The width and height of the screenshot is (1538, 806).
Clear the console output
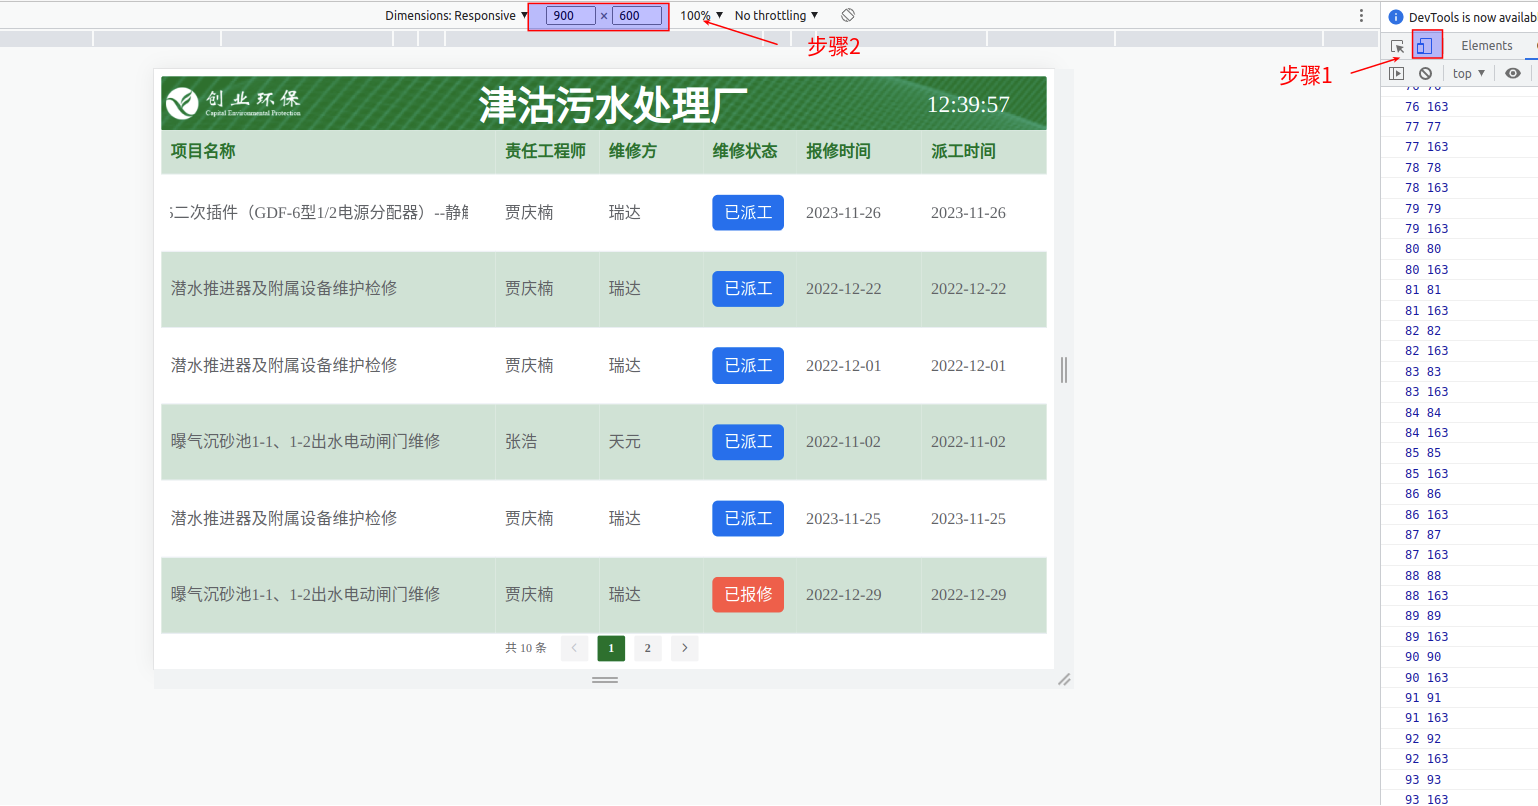click(1425, 73)
